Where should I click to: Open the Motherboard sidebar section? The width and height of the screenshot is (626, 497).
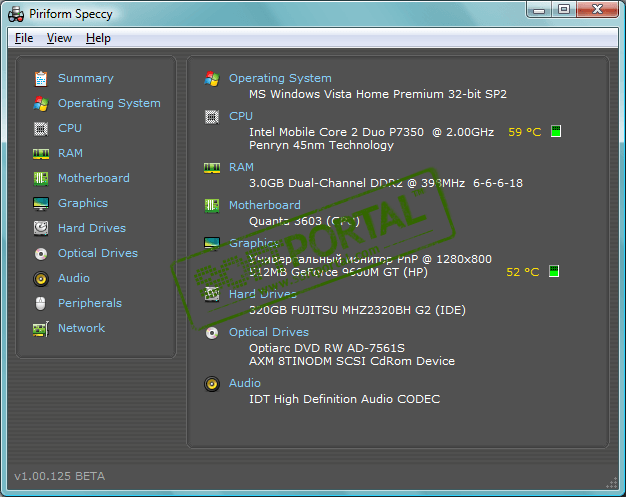click(94, 178)
